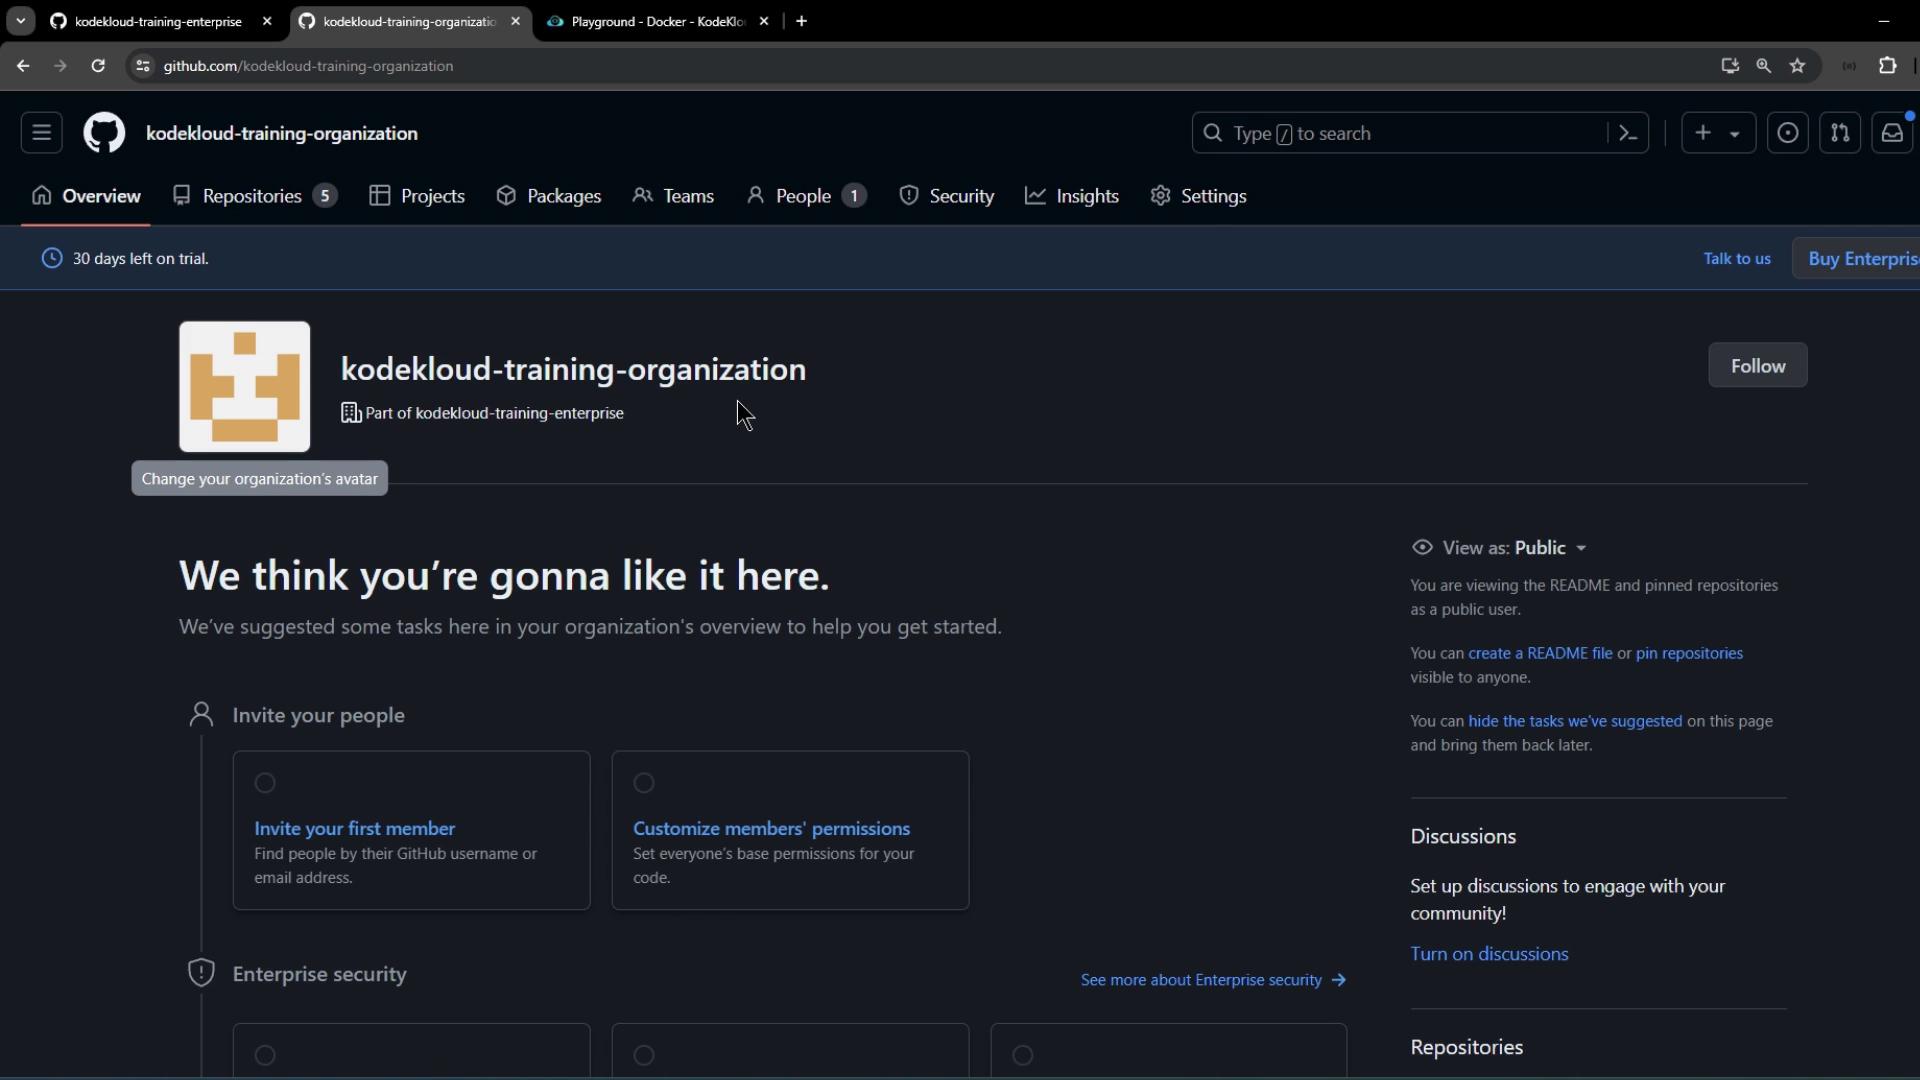
Task: Click Turn on discussions link
Action: [x=1488, y=954]
